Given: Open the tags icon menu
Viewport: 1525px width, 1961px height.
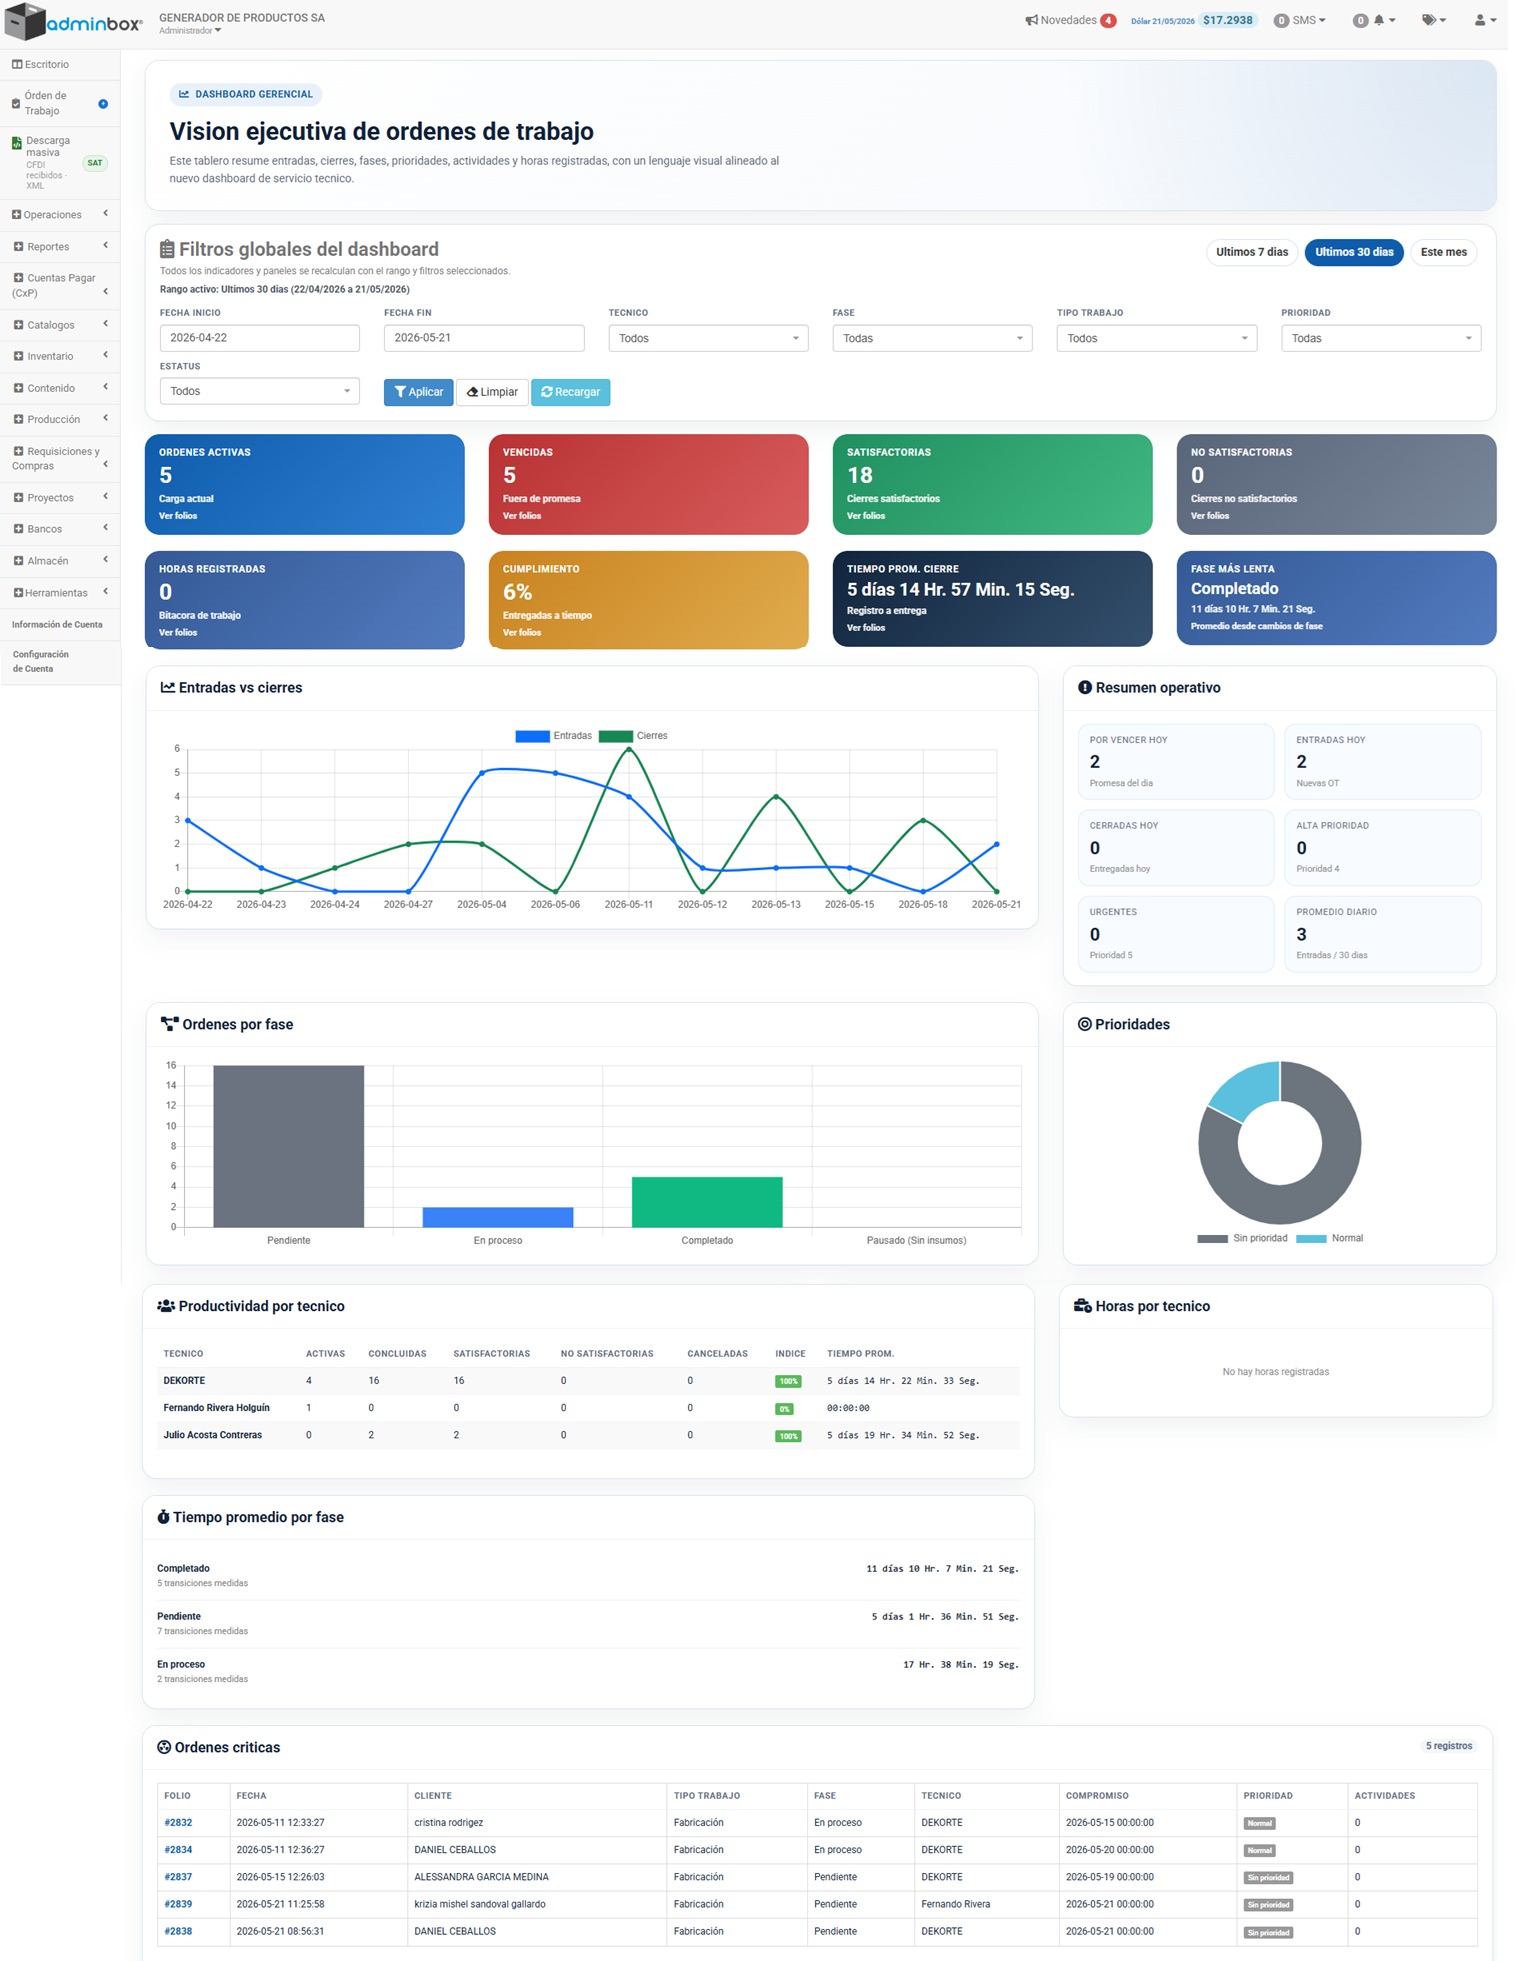Looking at the screenshot, I should tap(1434, 20).
